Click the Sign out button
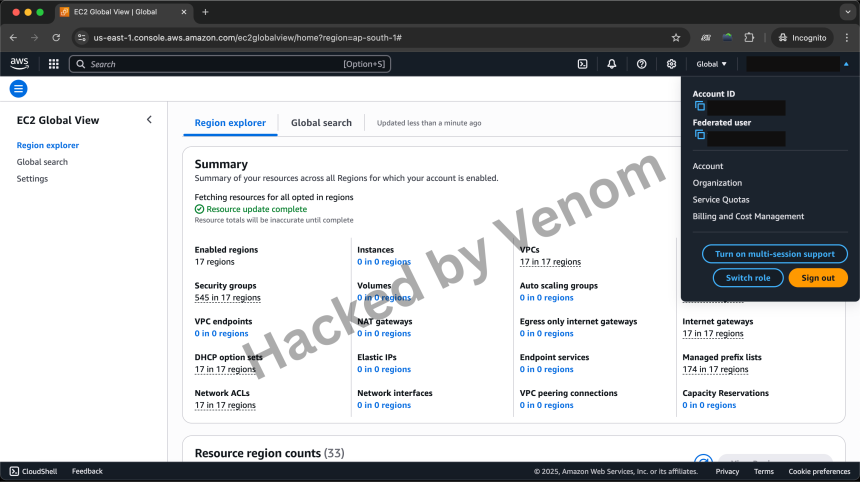860x482 pixels. [x=818, y=277]
